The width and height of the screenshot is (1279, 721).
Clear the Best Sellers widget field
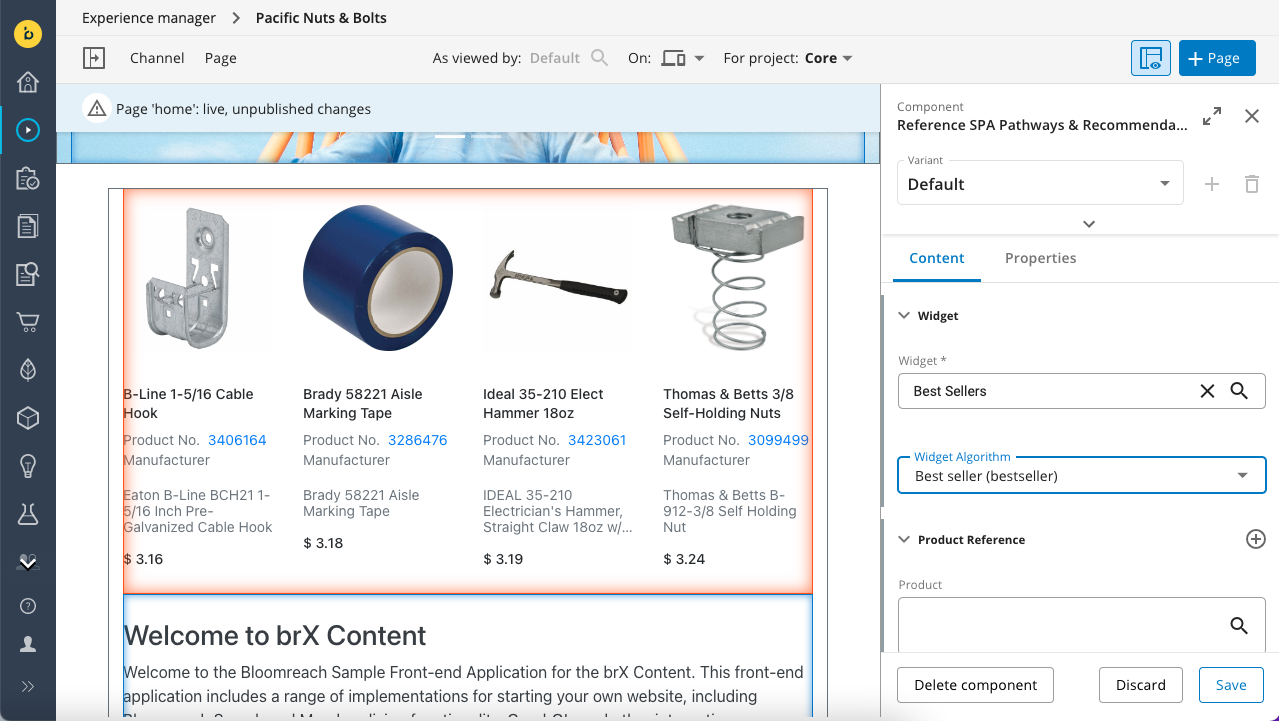1207,391
